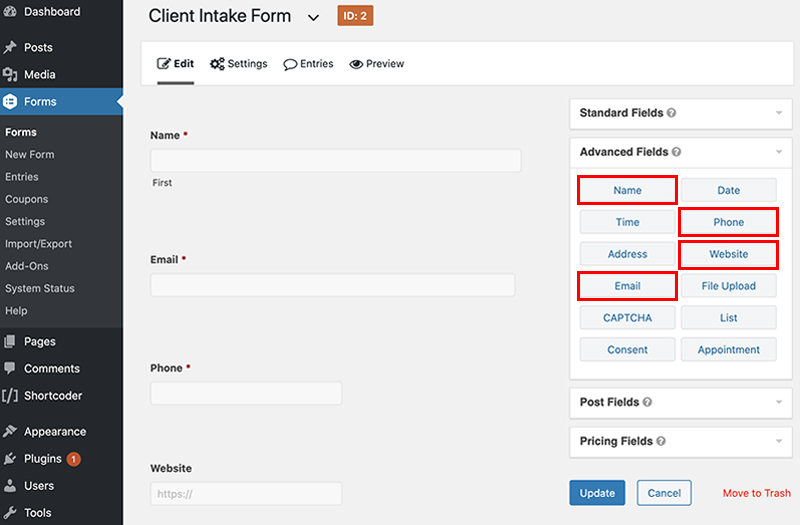Viewport: 800px width, 525px height.
Task: Click the Media library icon
Action: pos(10,74)
